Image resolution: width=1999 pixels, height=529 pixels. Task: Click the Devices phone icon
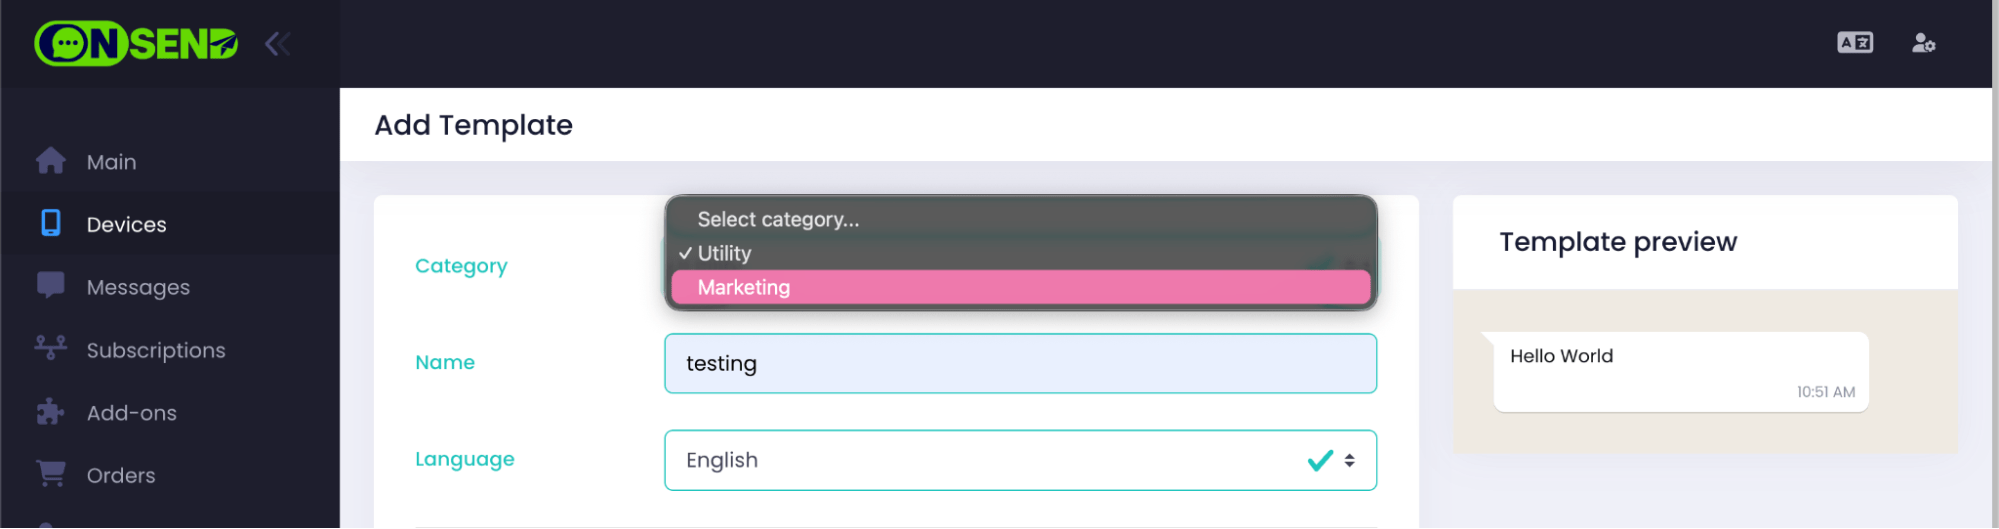[51, 223]
